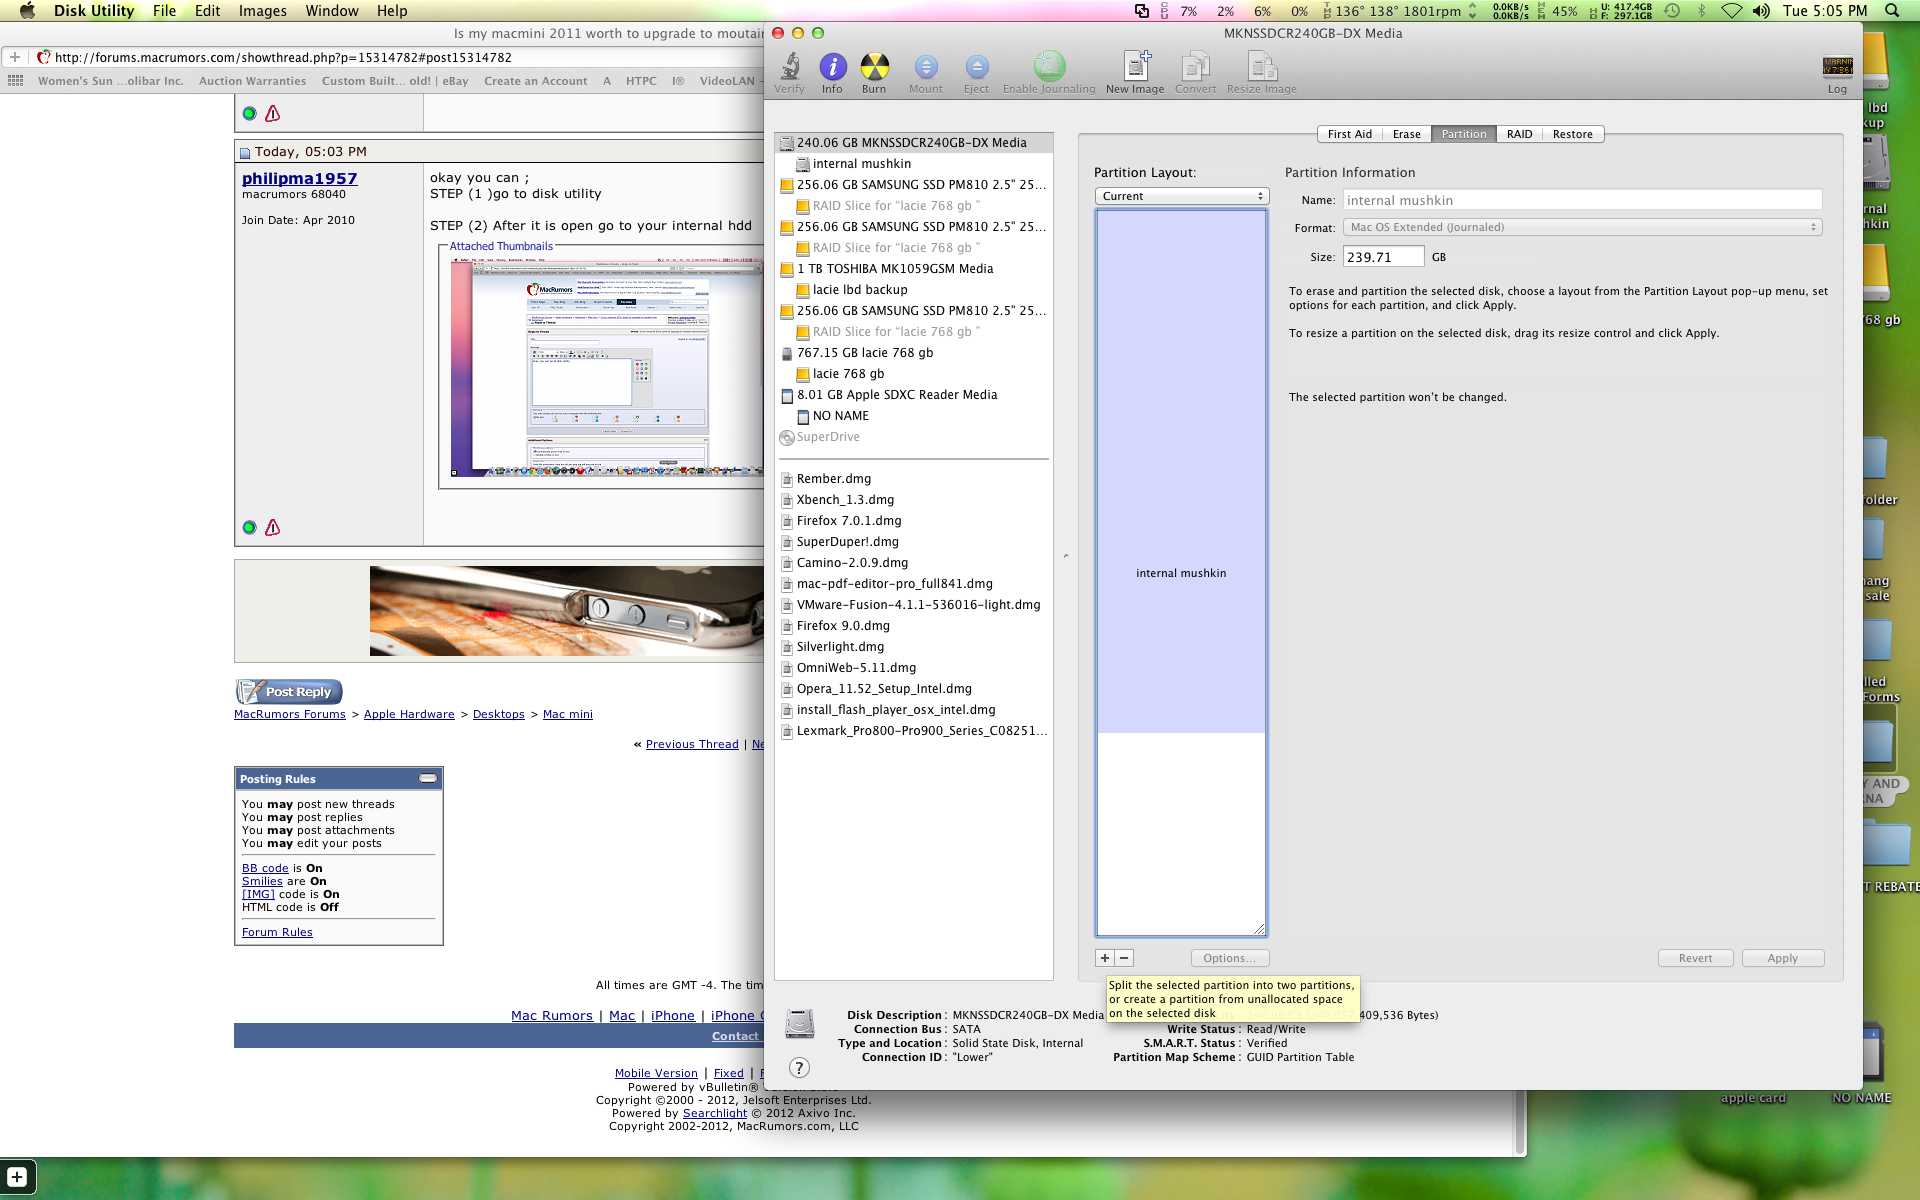Click the partition Size field
1920x1200 pixels.
[1383, 257]
